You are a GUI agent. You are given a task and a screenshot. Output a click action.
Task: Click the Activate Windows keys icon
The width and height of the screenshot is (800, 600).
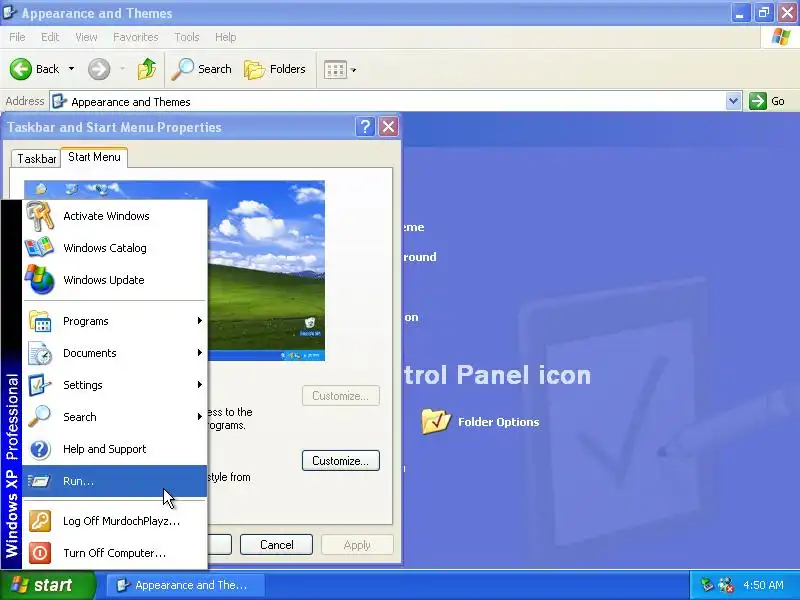(40, 216)
